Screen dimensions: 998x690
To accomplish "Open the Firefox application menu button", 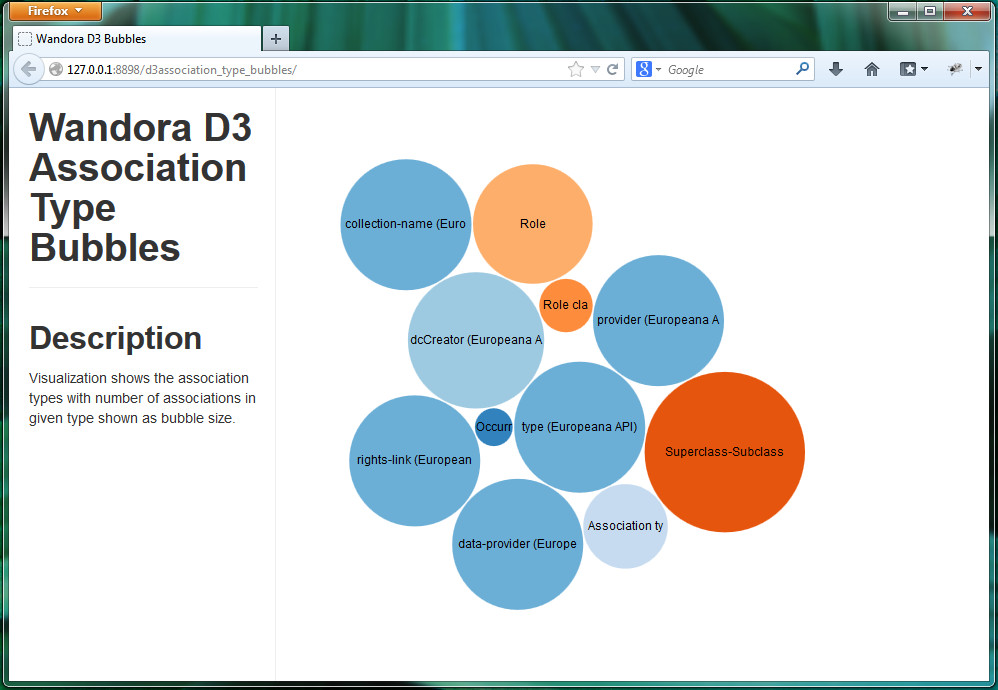I will click(56, 11).
